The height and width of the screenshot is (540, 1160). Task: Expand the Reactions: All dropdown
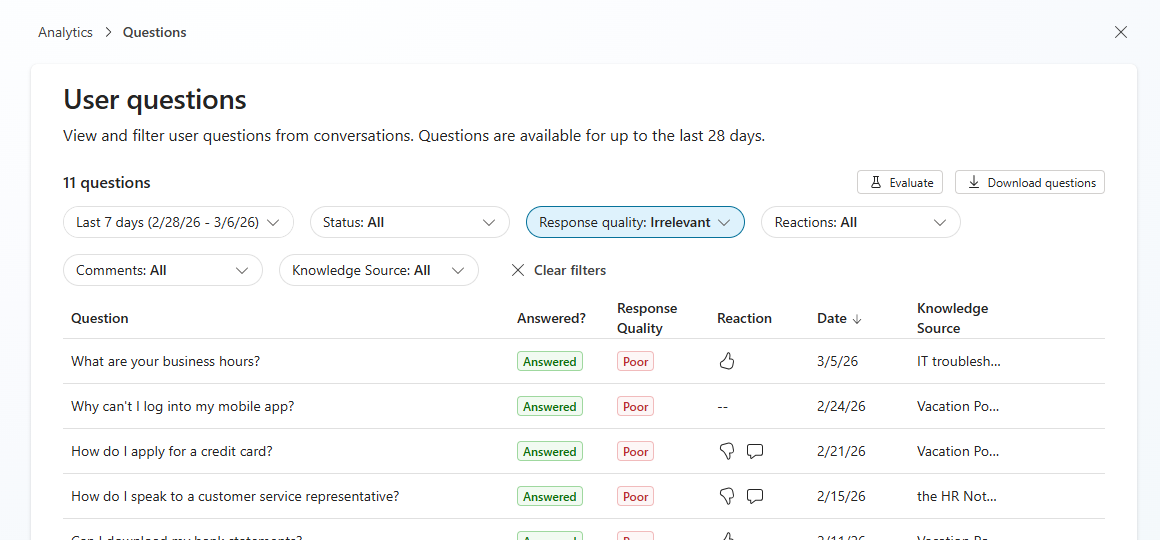click(861, 222)
